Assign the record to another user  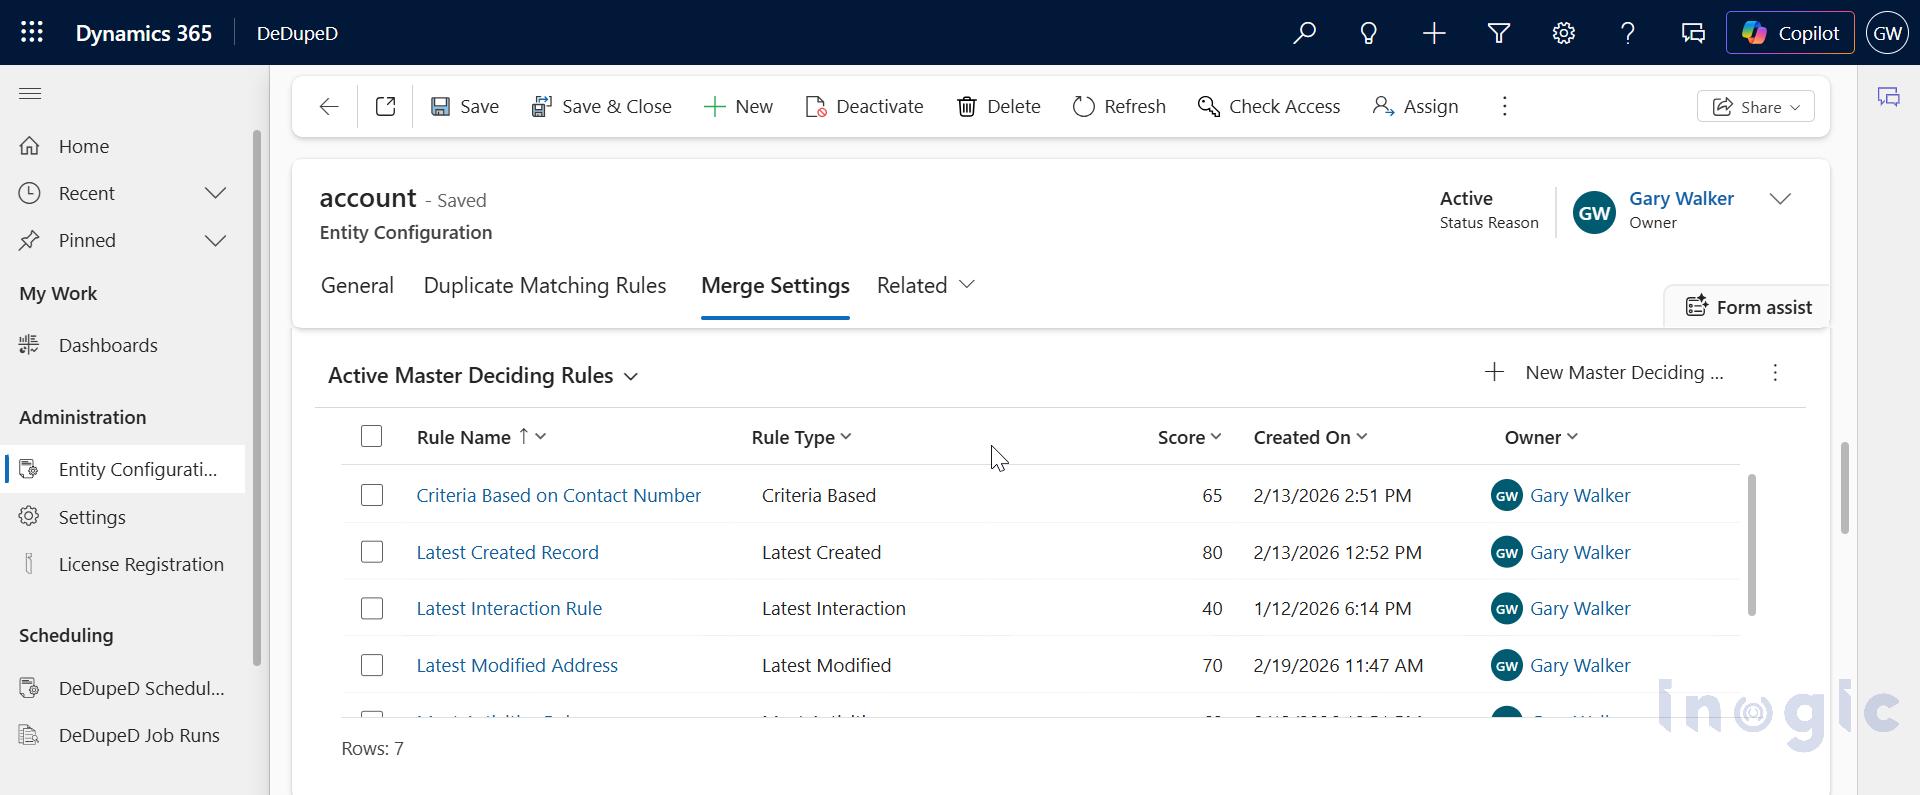coord(1415,106)
